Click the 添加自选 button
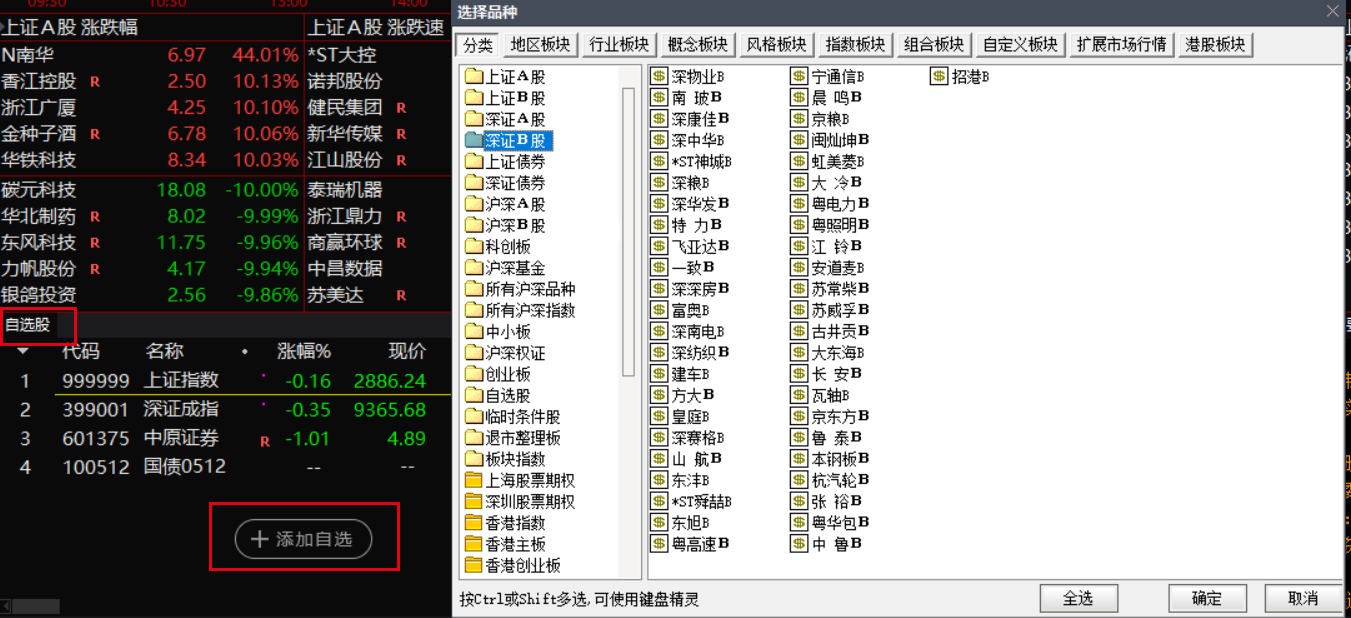This screenshot has width=1351, height=618. 304,539
